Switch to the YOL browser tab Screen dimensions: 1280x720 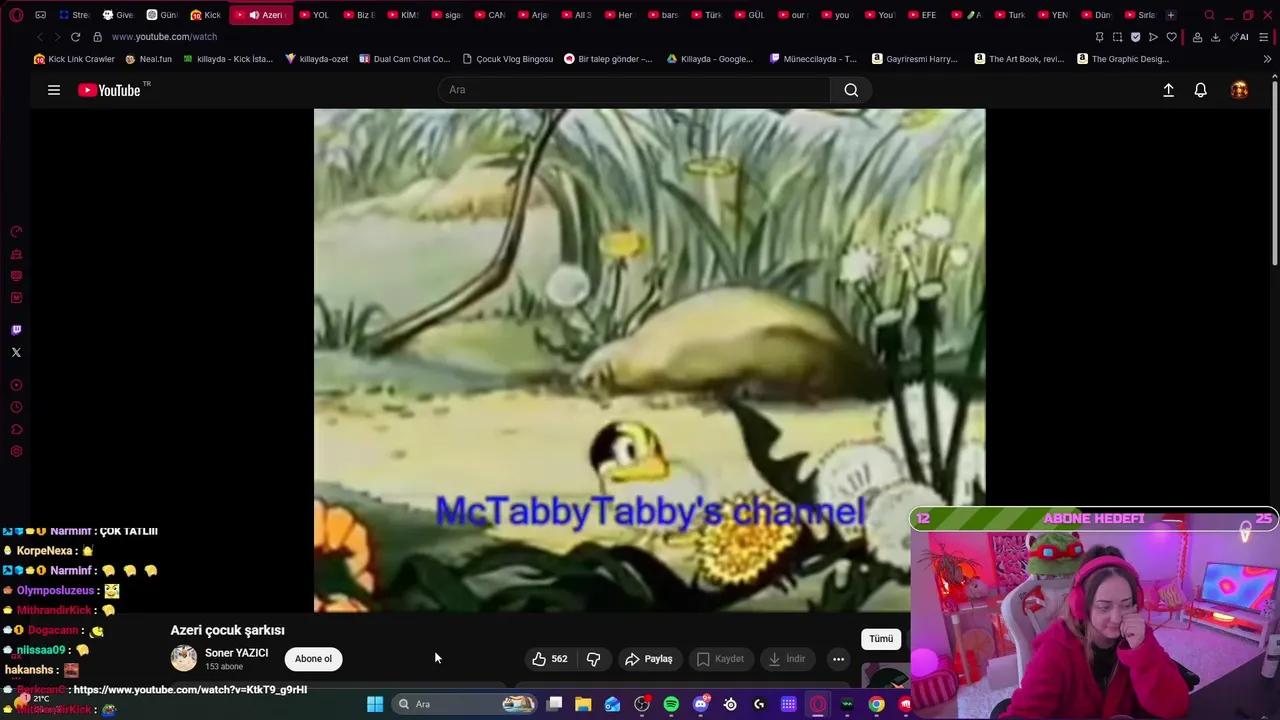point(313,15)
